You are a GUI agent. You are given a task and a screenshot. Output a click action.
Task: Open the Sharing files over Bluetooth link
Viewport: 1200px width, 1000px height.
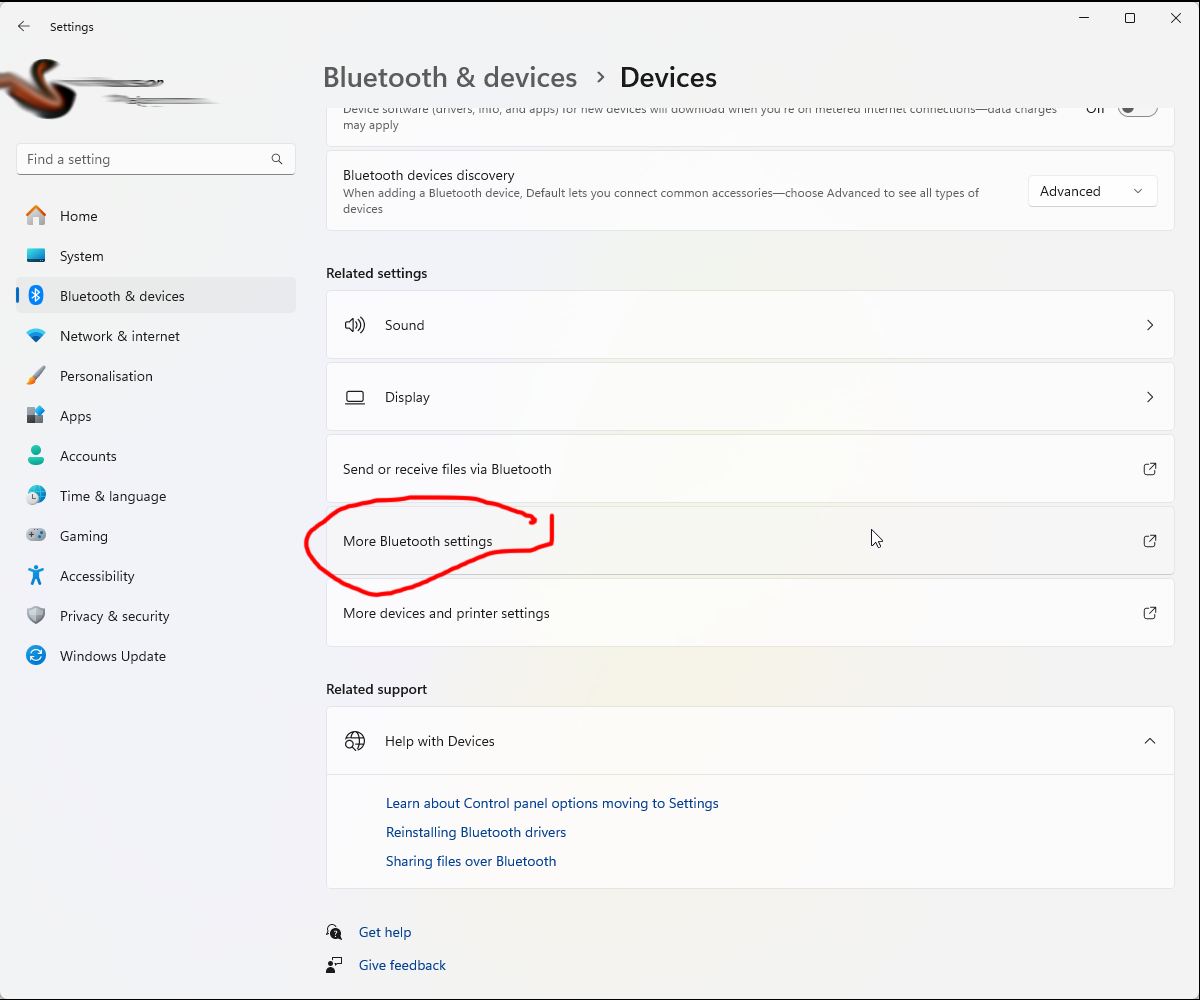pos(471,860)
